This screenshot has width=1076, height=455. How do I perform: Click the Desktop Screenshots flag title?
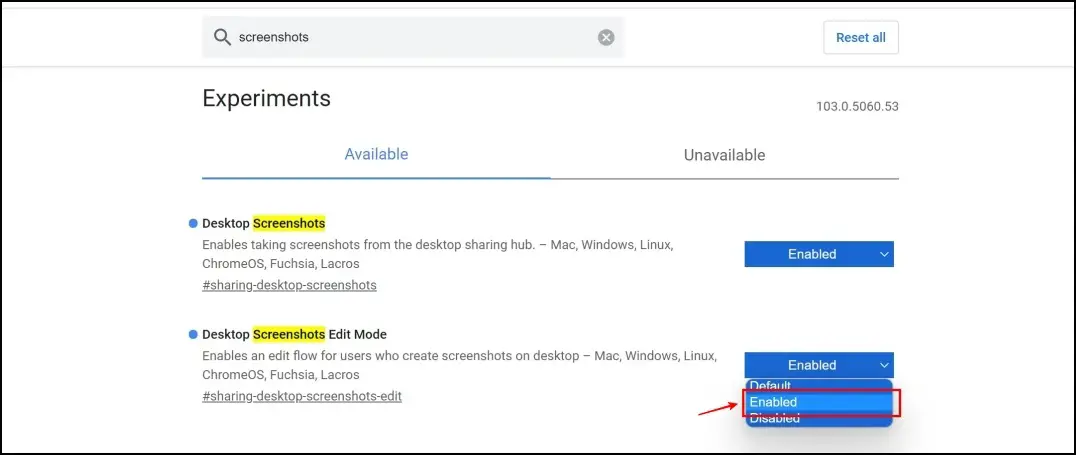(264, 223)
